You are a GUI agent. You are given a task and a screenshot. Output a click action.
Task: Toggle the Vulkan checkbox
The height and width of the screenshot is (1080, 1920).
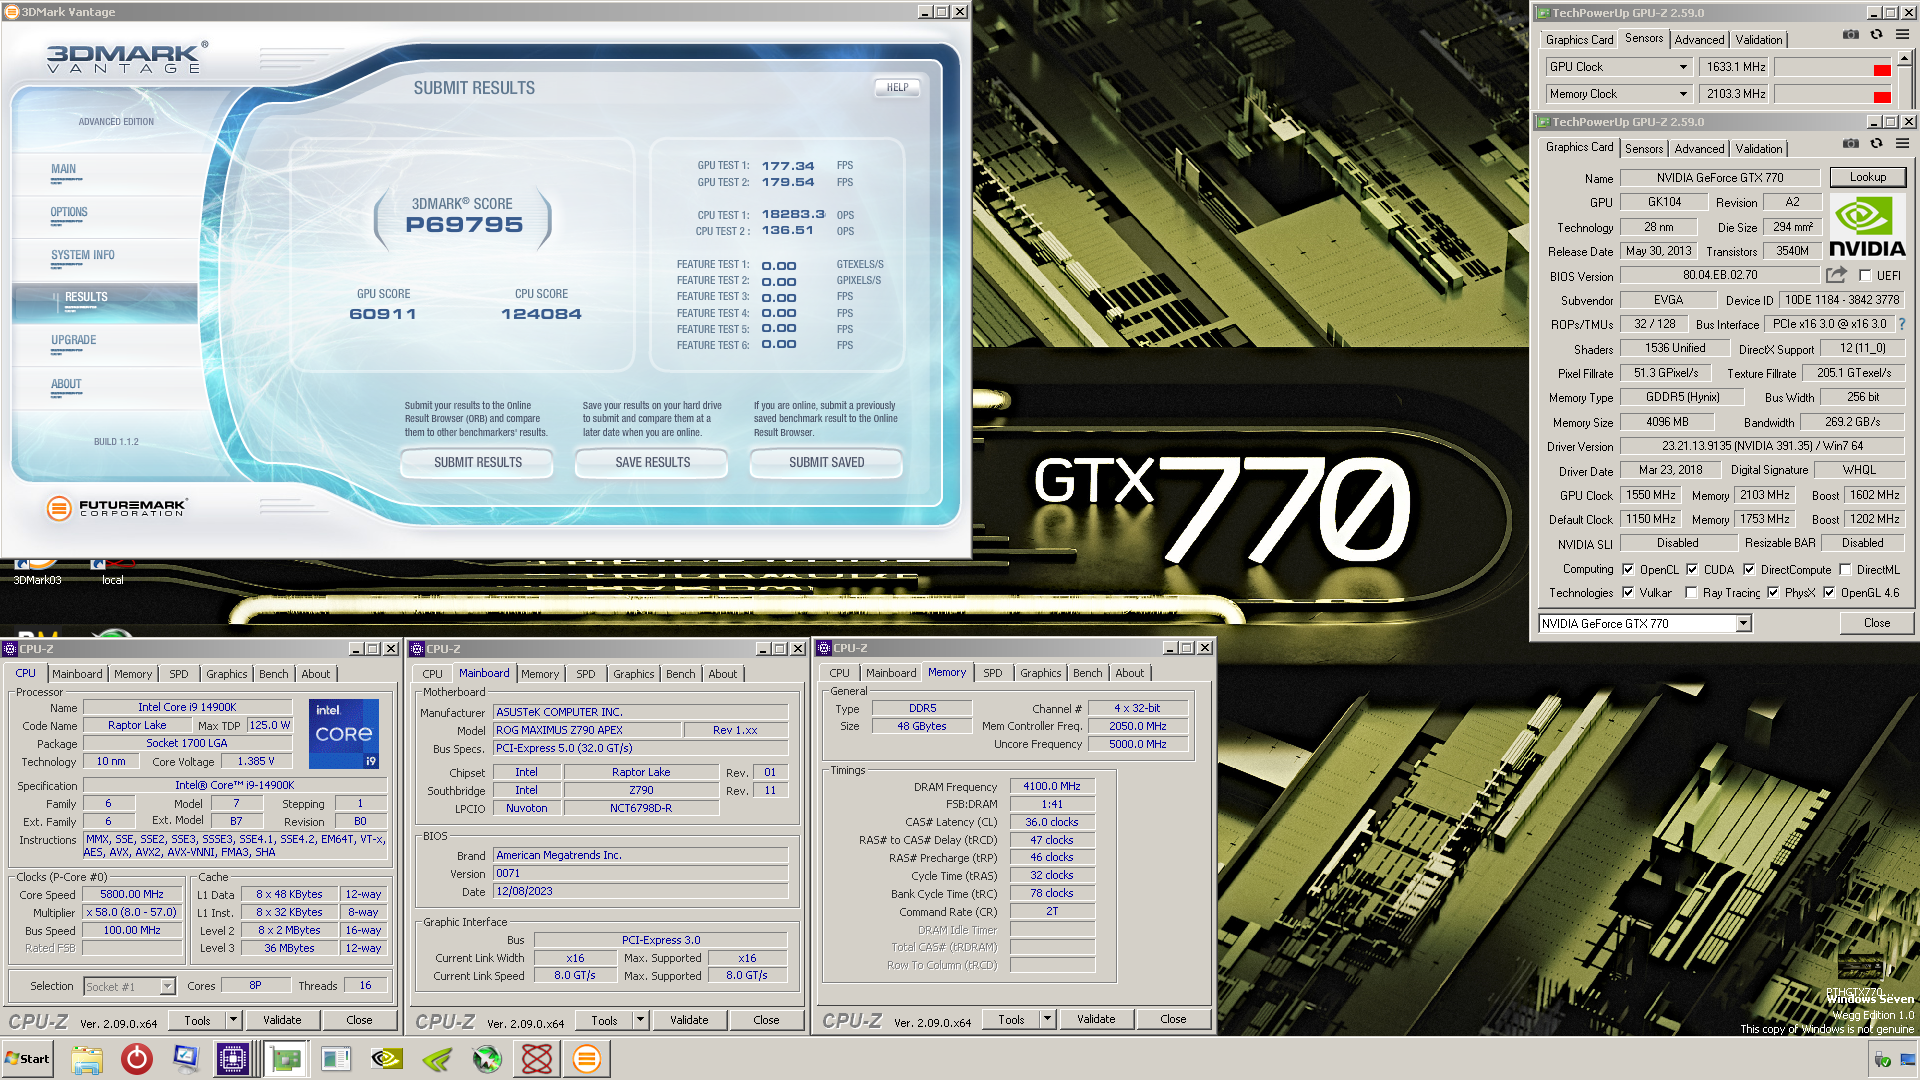[1628, 592]
